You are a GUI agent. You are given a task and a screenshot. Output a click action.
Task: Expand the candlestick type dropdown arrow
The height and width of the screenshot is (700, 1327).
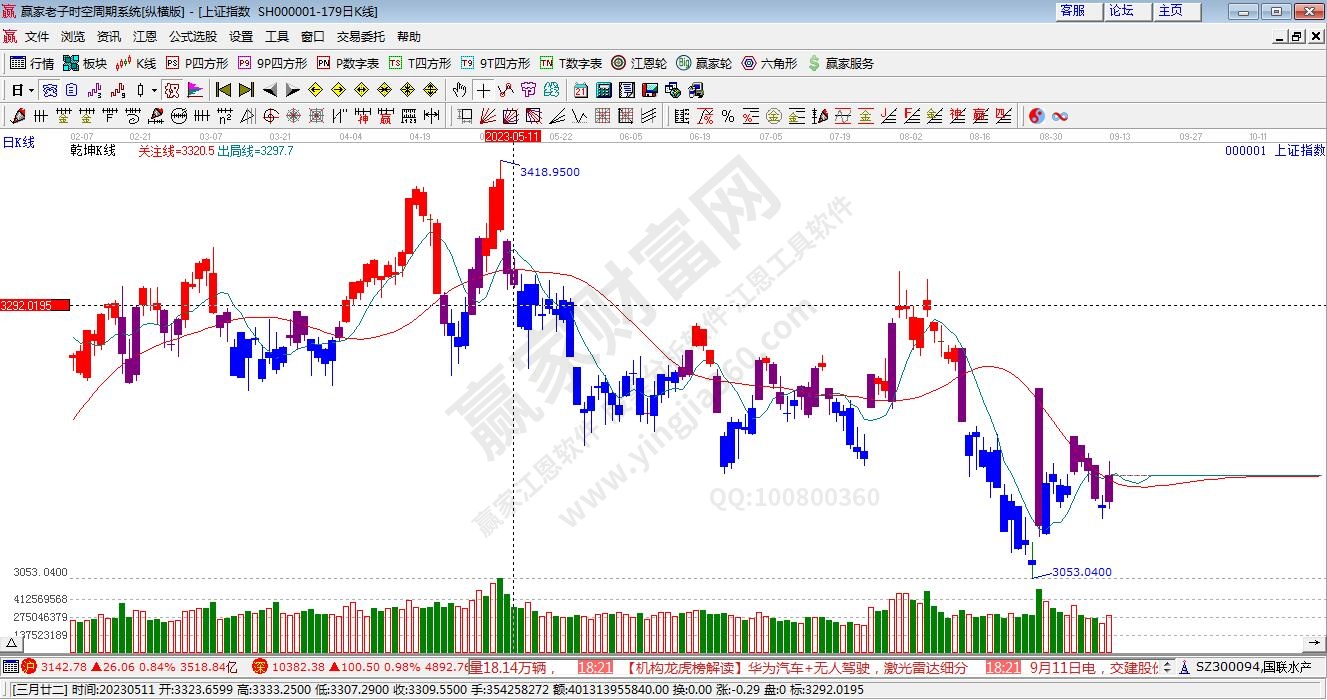click(153, 90)
